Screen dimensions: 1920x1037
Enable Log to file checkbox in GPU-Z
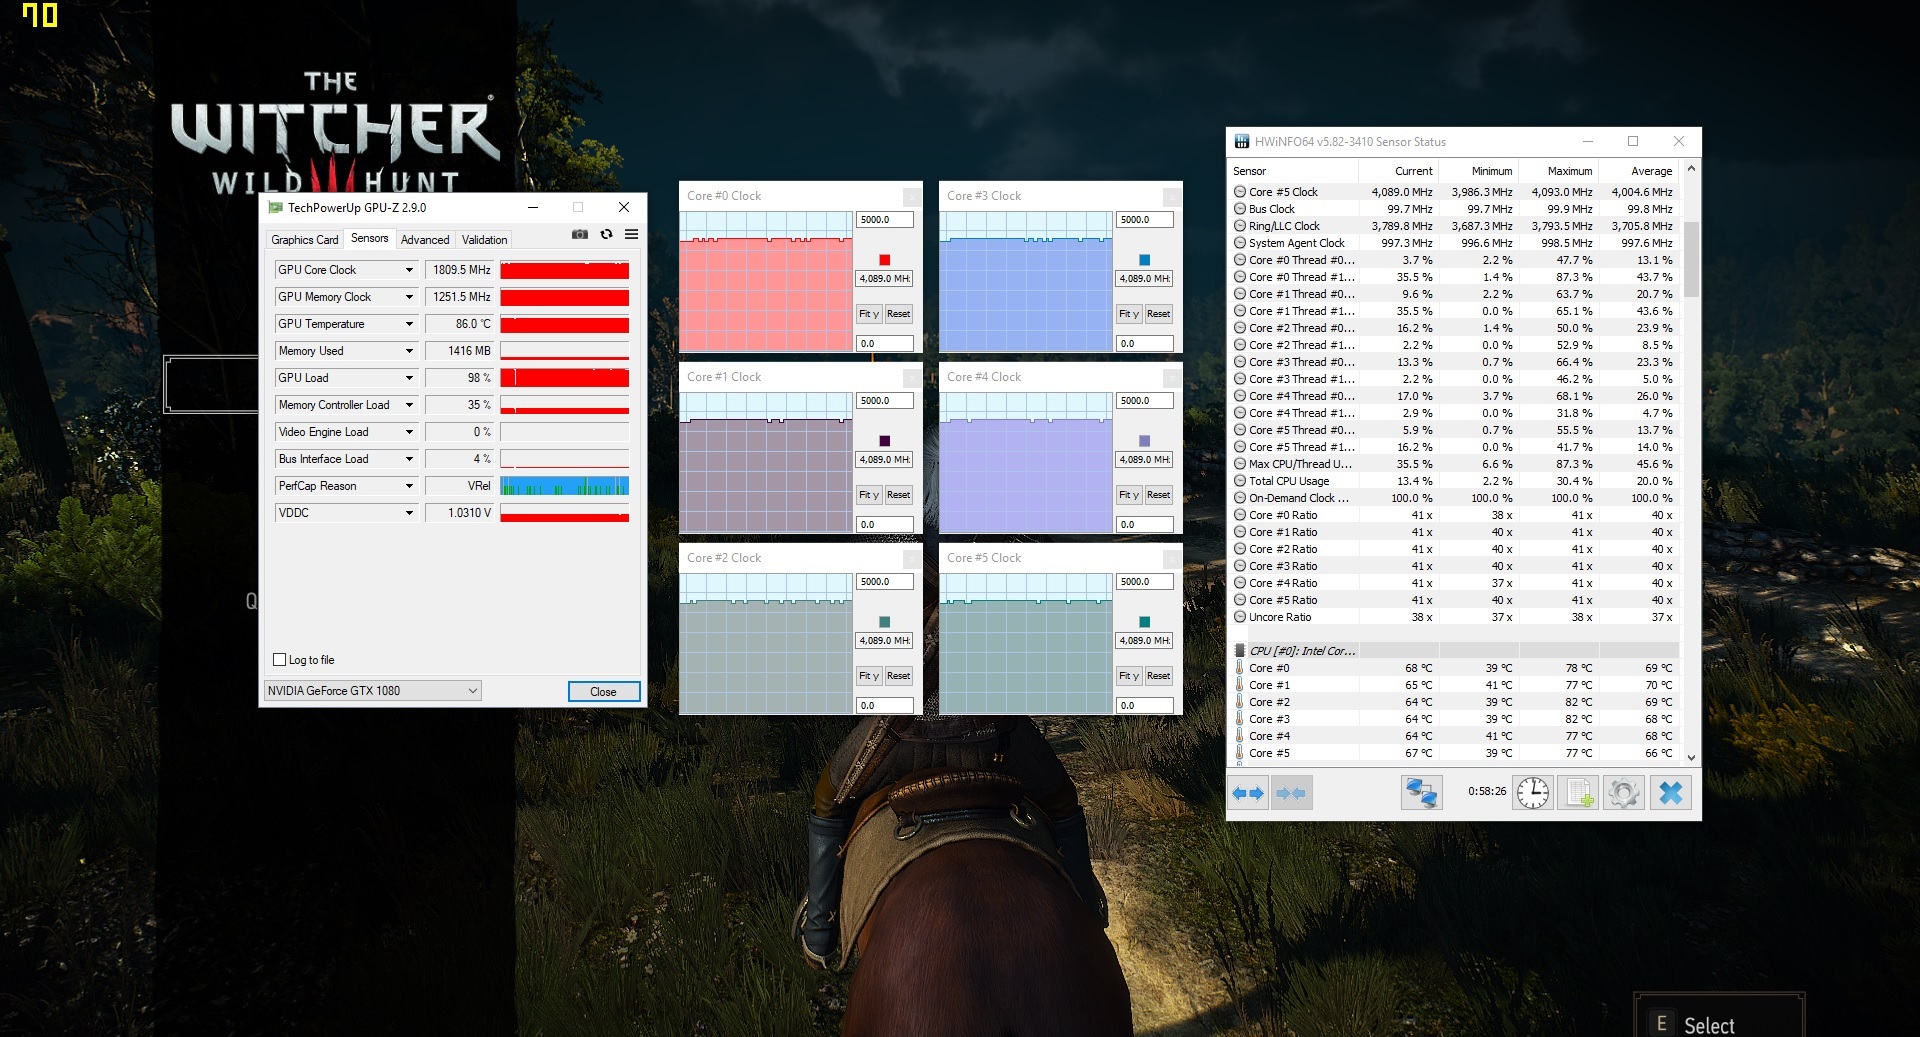tap(280, 660)
